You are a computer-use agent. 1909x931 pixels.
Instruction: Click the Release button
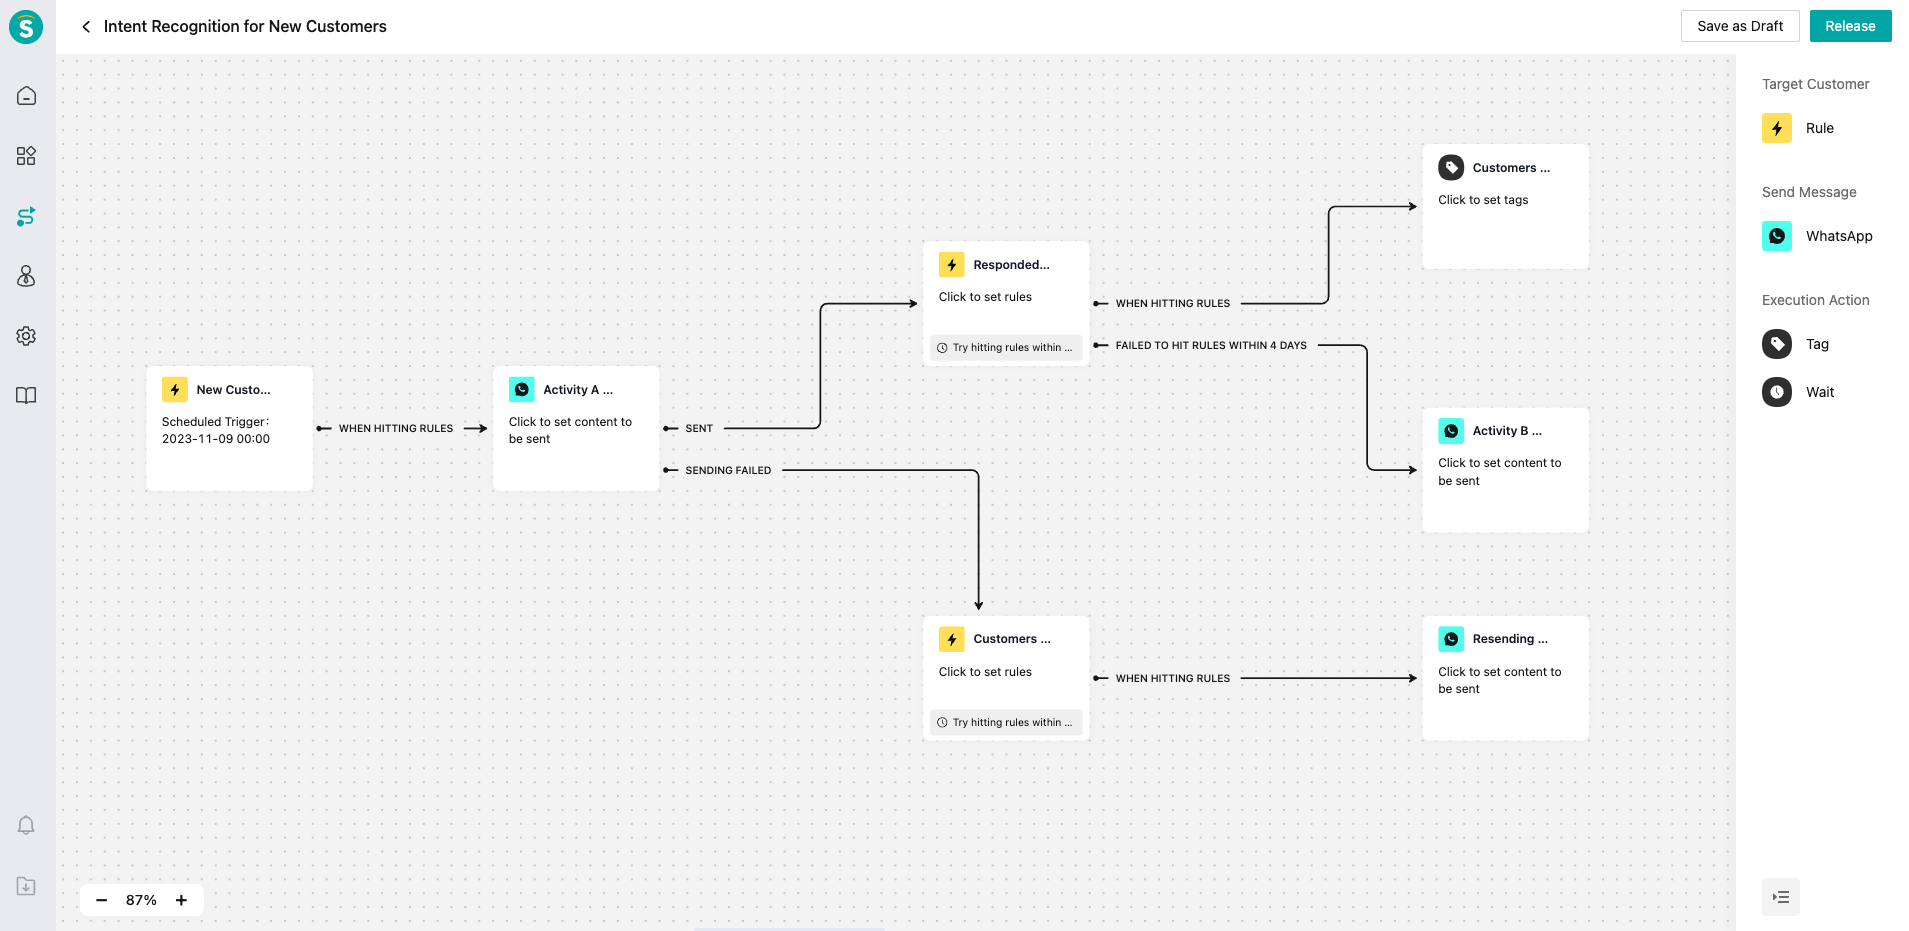[x=1850, y=26]
